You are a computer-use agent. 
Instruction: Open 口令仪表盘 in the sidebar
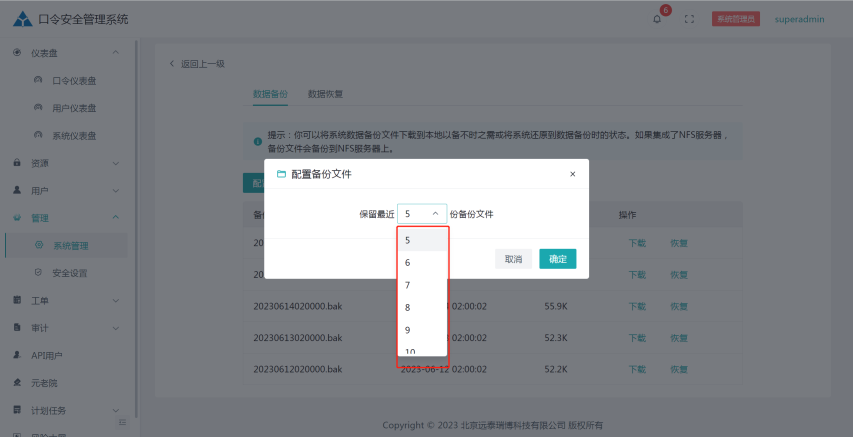(x=79, y=81)
